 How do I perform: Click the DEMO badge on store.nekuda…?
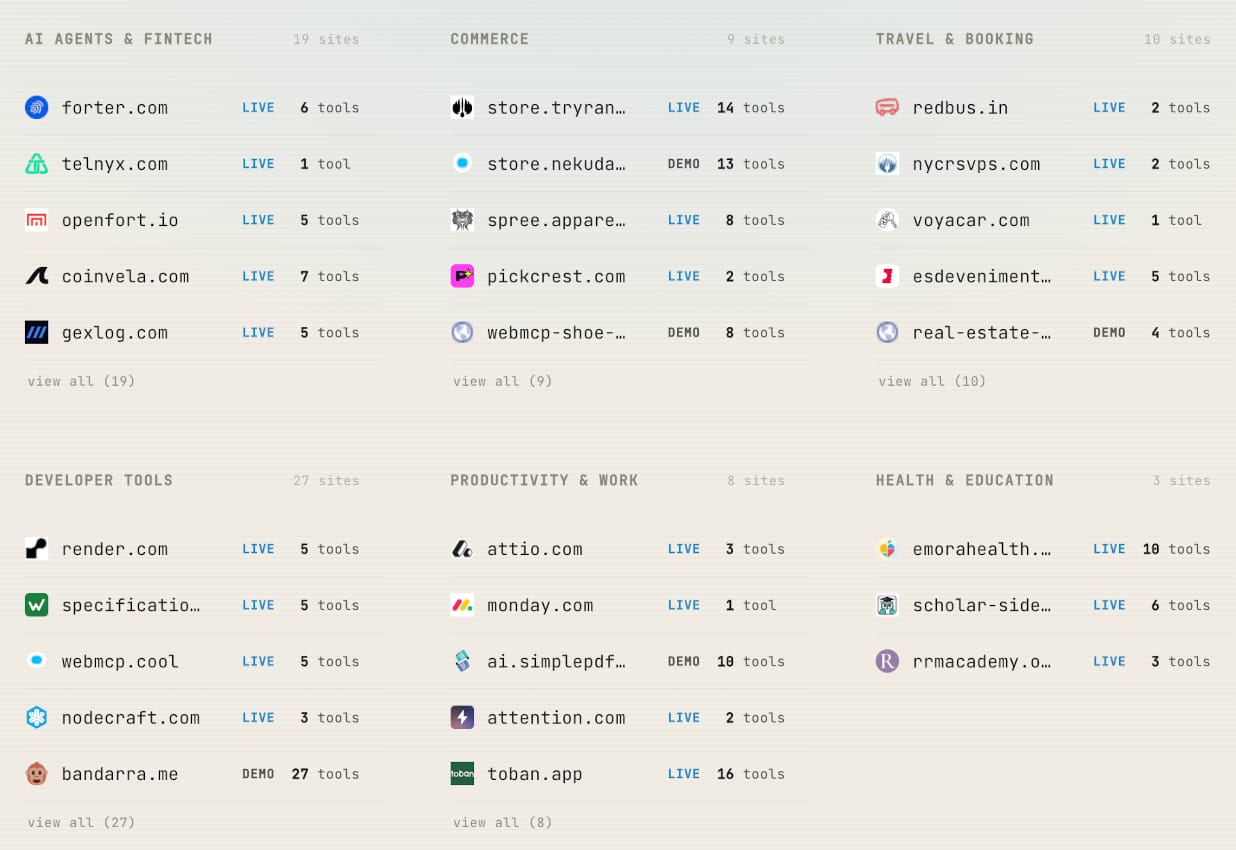pyautogui.click(x=684, y=164)
